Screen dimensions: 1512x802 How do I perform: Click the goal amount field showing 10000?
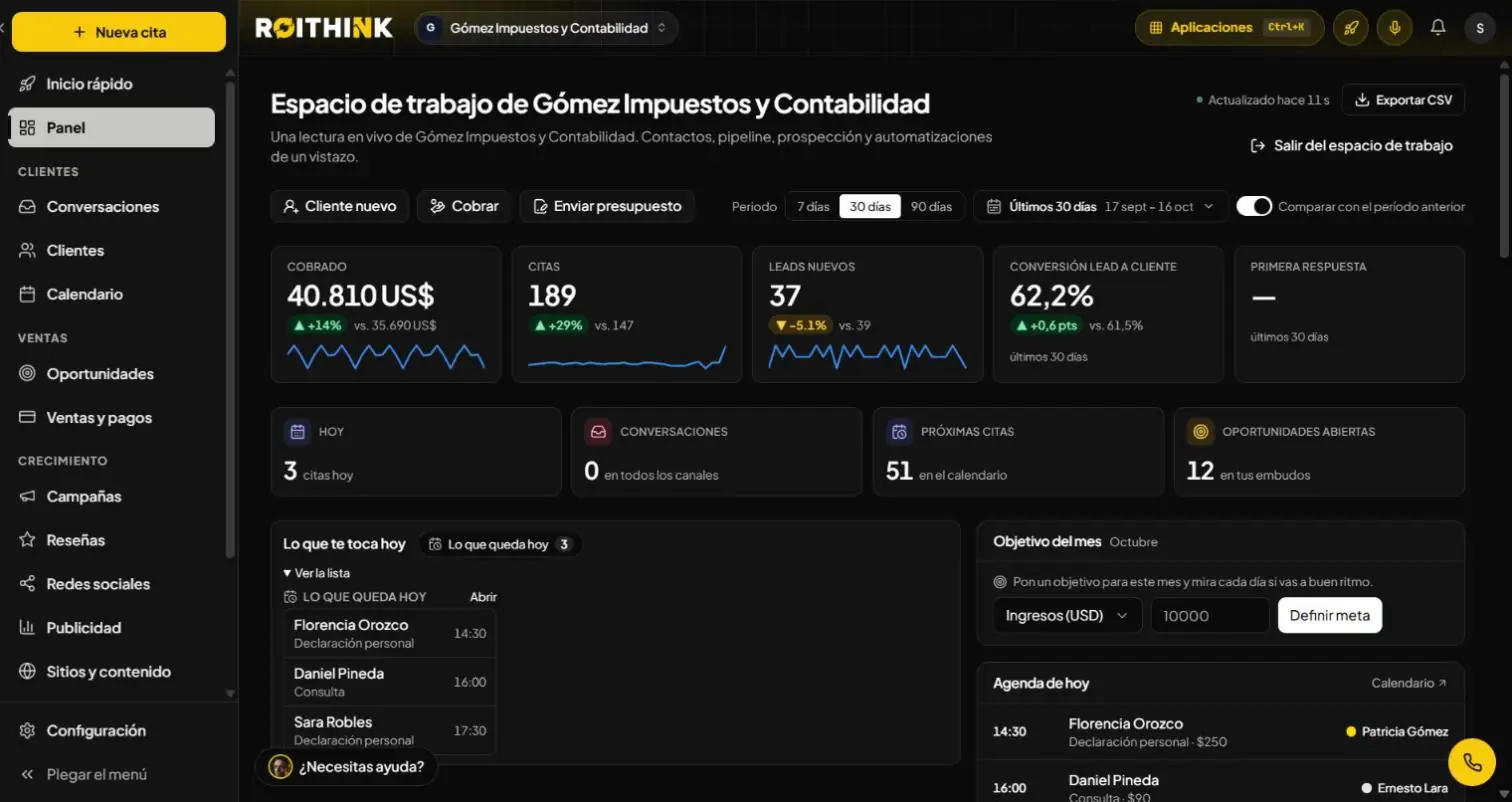(x=1209, y=616)
